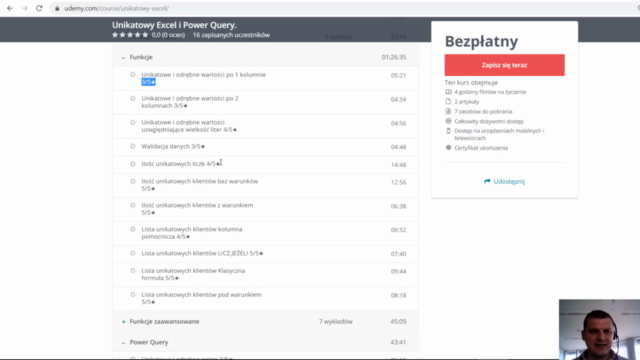Click the padlock icon in the address bar
The width and height of the screenshot is (640, 360).
pos(57,8)
